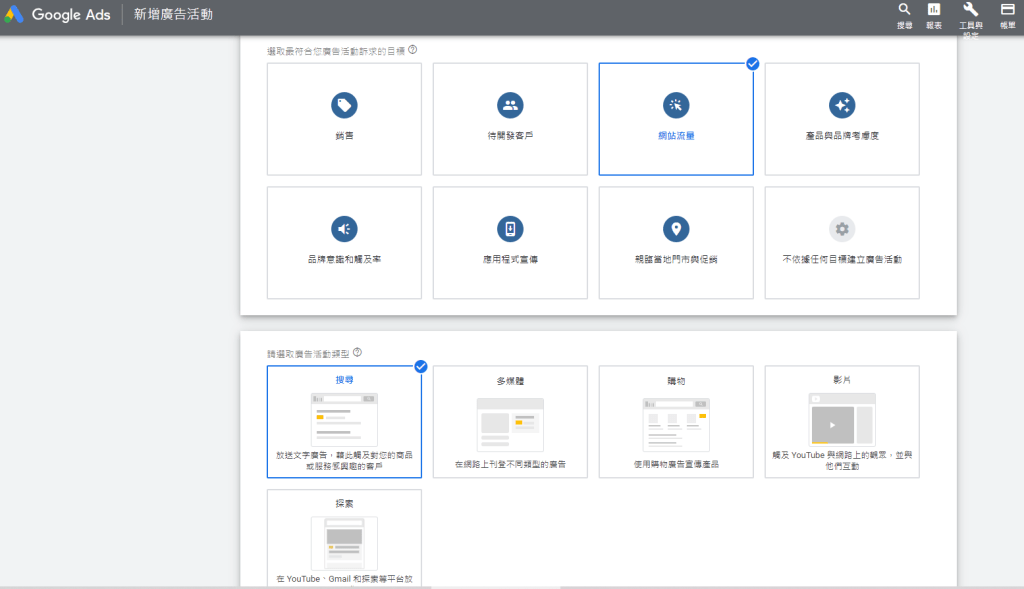Click the Google Ads logo
Viewport: 1024px width, 589px height.
(58, 14)
